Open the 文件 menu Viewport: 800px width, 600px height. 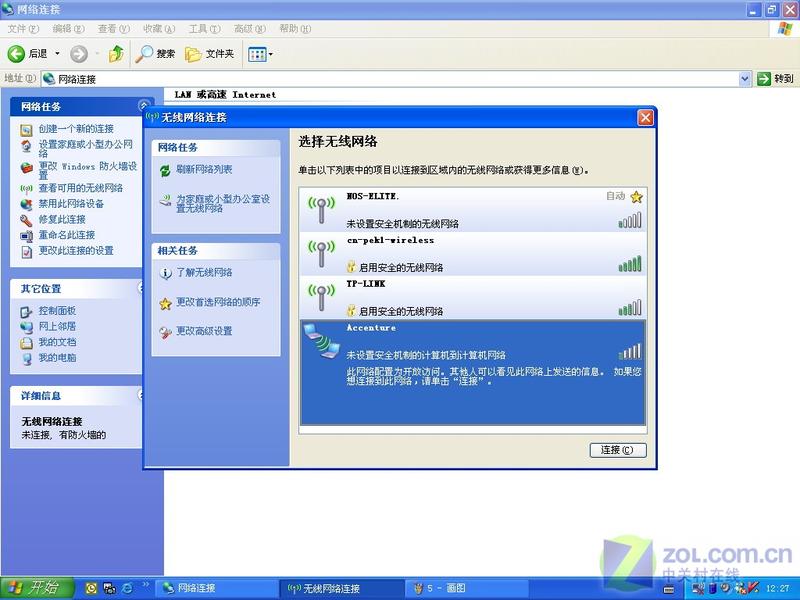coord(23,29)
